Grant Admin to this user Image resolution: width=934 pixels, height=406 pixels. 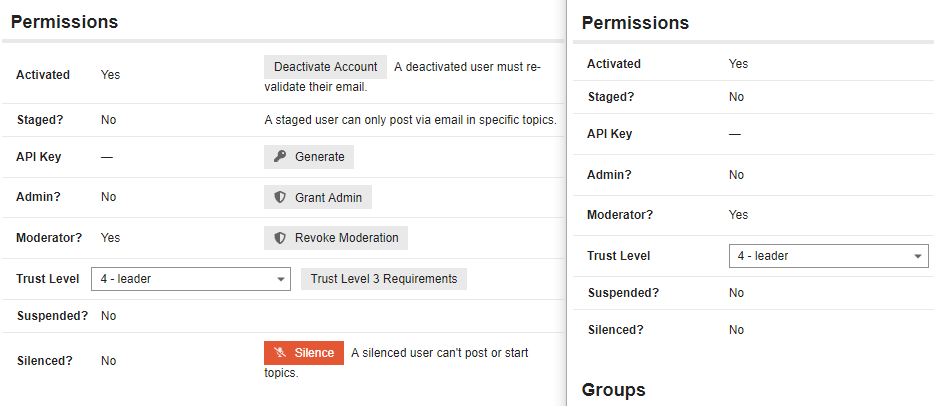318,198
